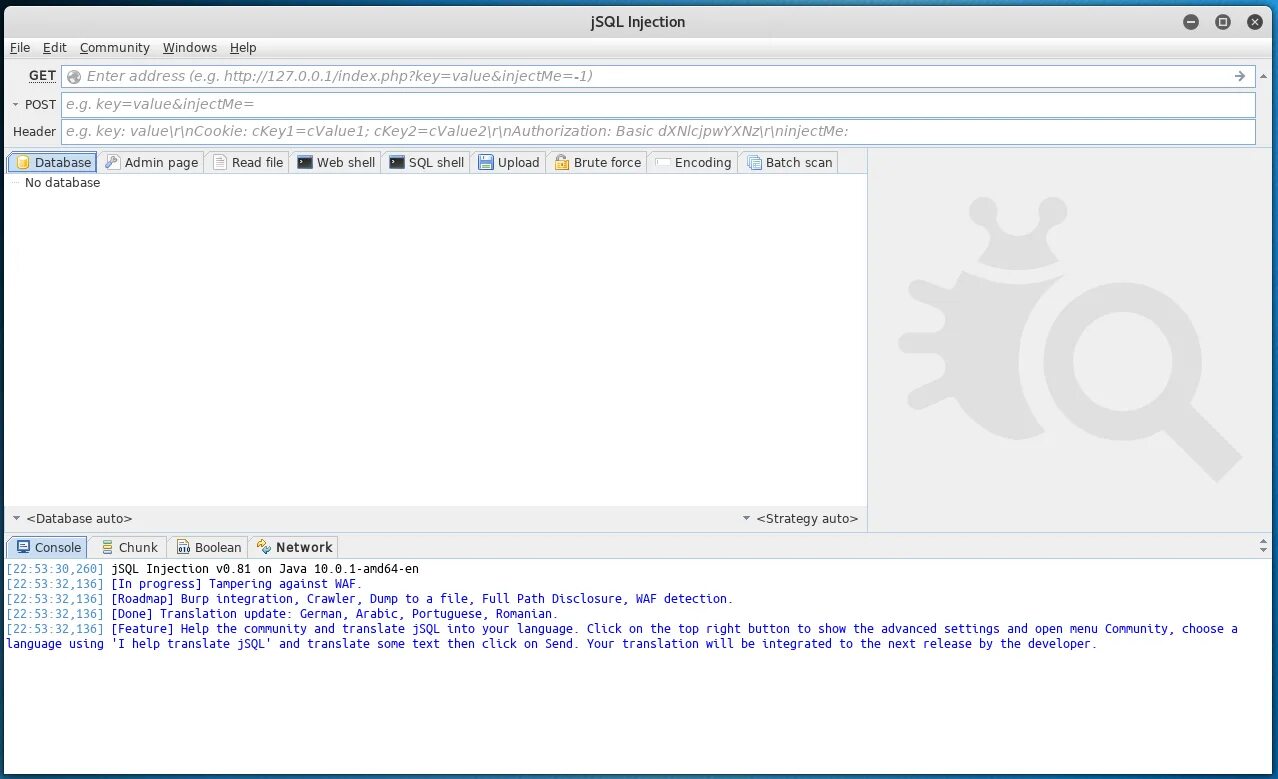Image resolution: width=1278 pixels, height=779 pixels.
Task: Click '[In progress] Tampering against WAF.' console line
Action: [x=184, y=584]
